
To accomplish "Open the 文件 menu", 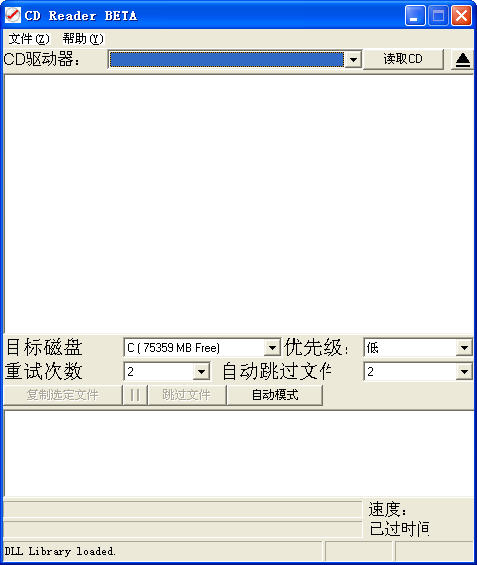I will [29, 39].
